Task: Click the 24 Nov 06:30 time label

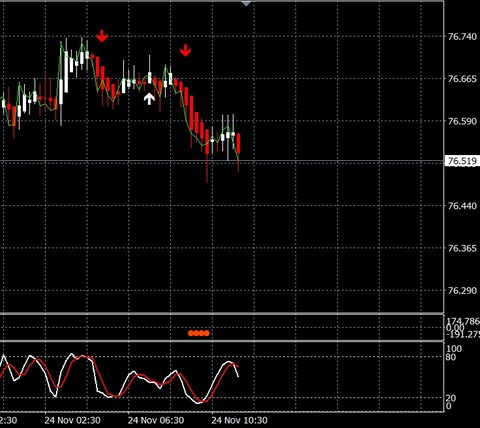Action: 156,420
